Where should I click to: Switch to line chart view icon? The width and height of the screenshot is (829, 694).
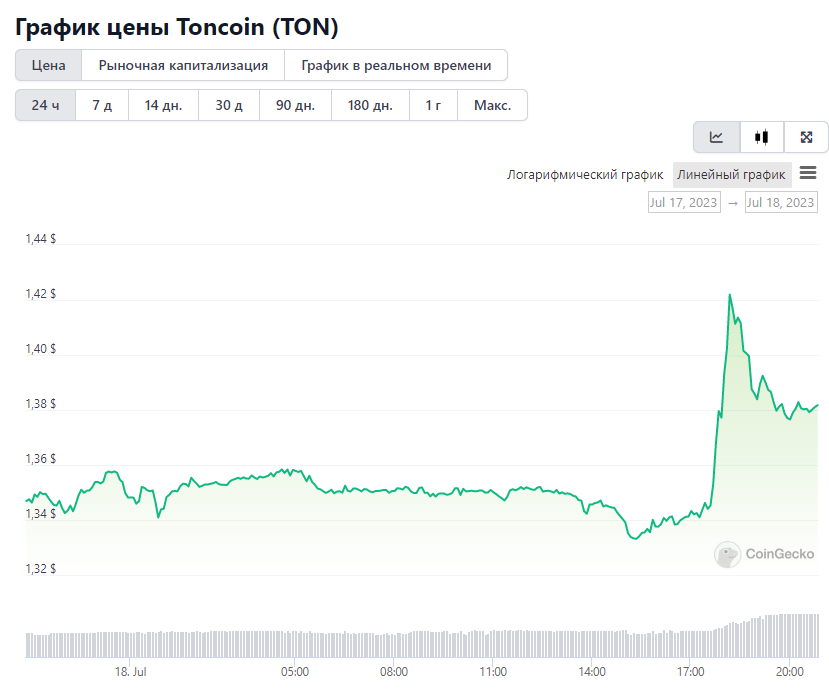[x=716, y=137]
